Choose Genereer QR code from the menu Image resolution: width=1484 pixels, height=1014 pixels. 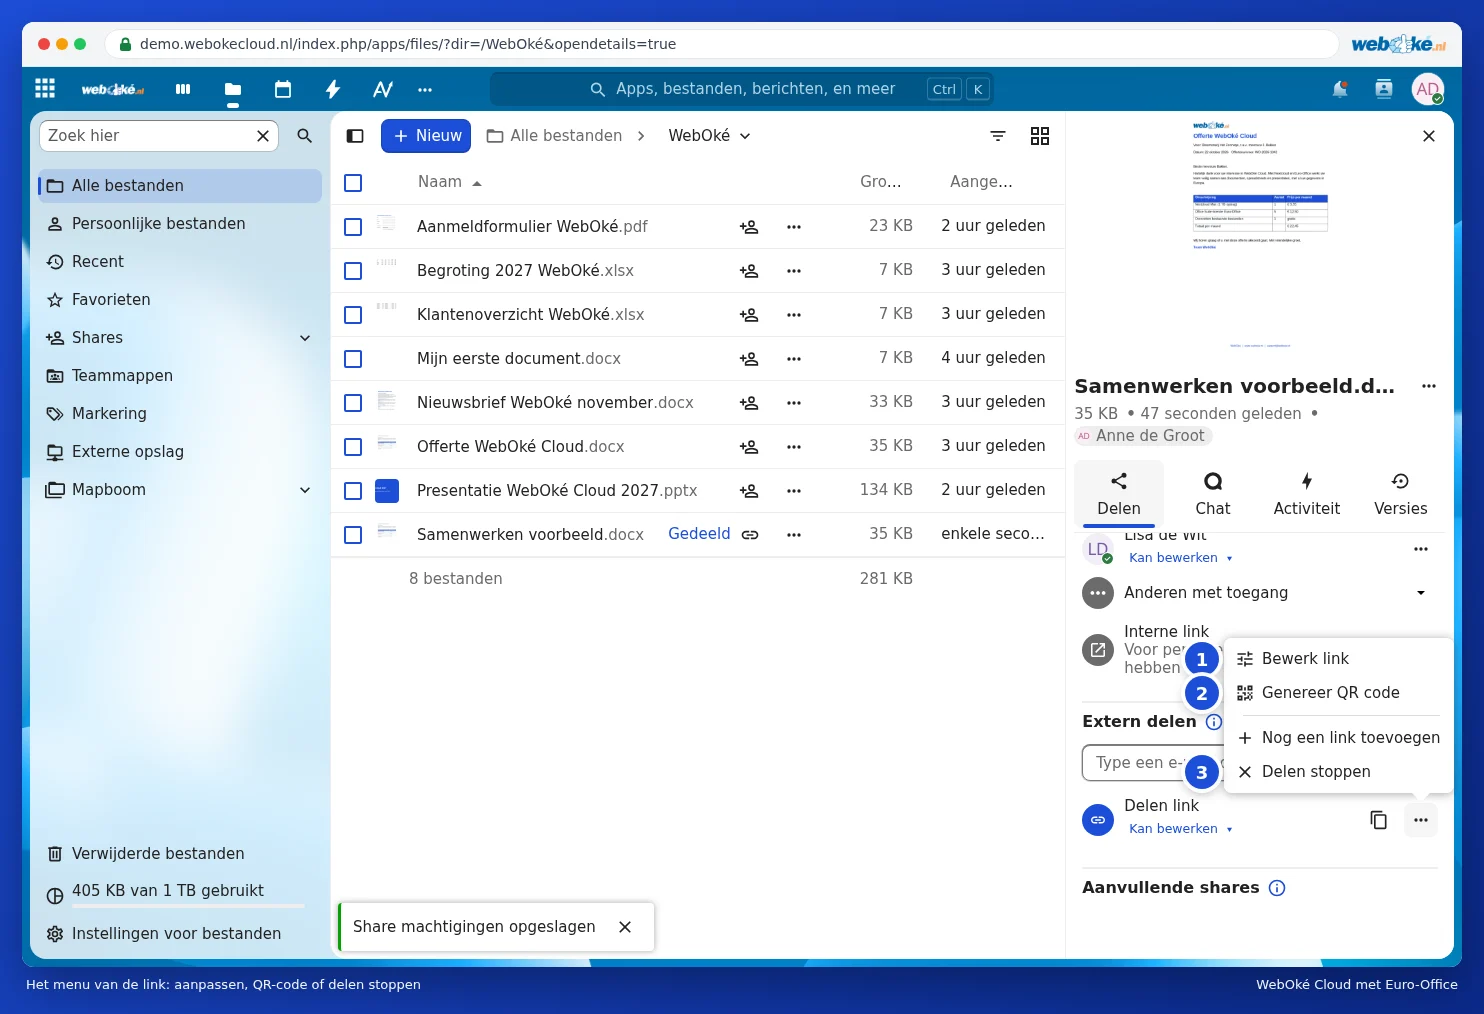click(1339, 693)
